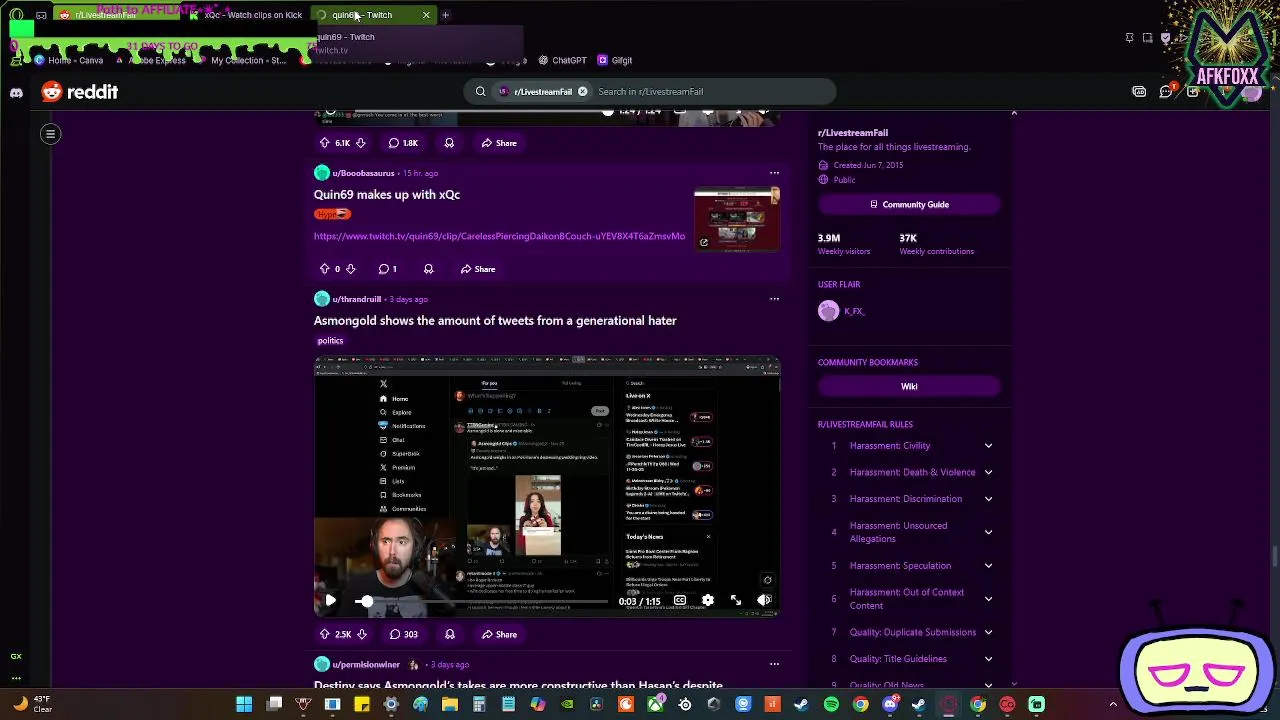The width and height of the screenshot is (1280, 720).
Task: Downvote the 6.1K post
Action: pos(360,143)
